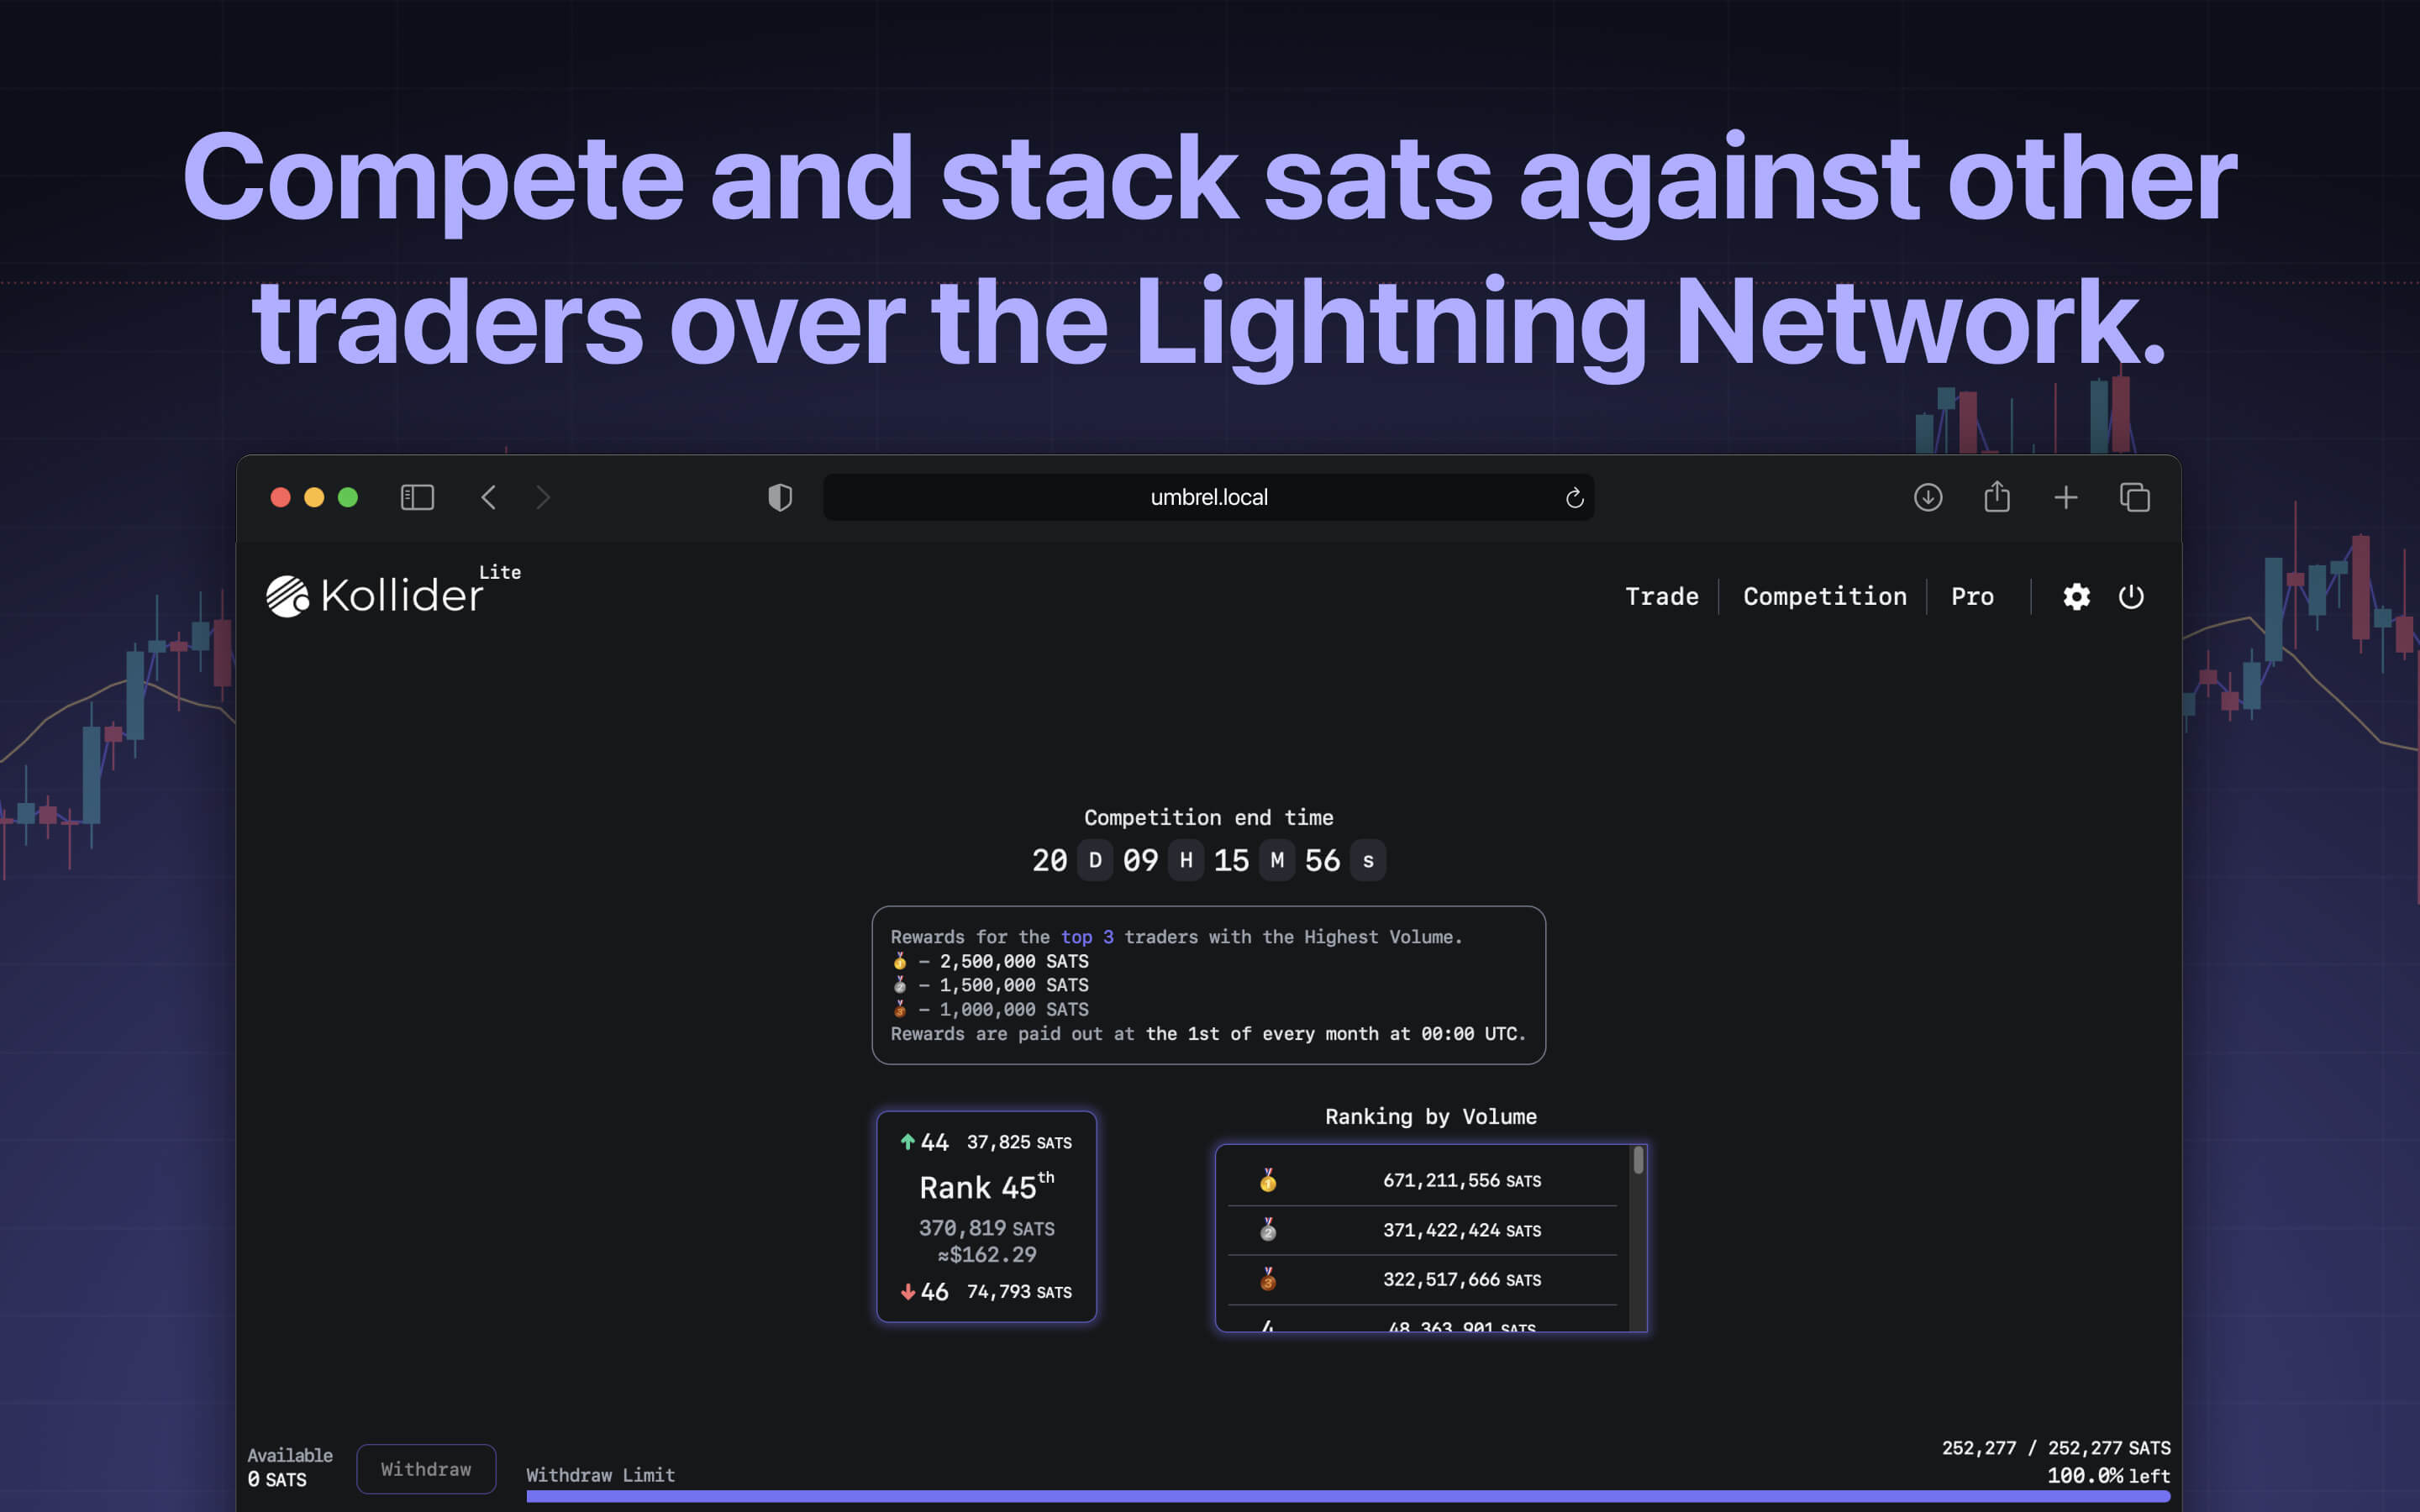
Task: Go back with the browser back arrow
Action: point(488,497)
